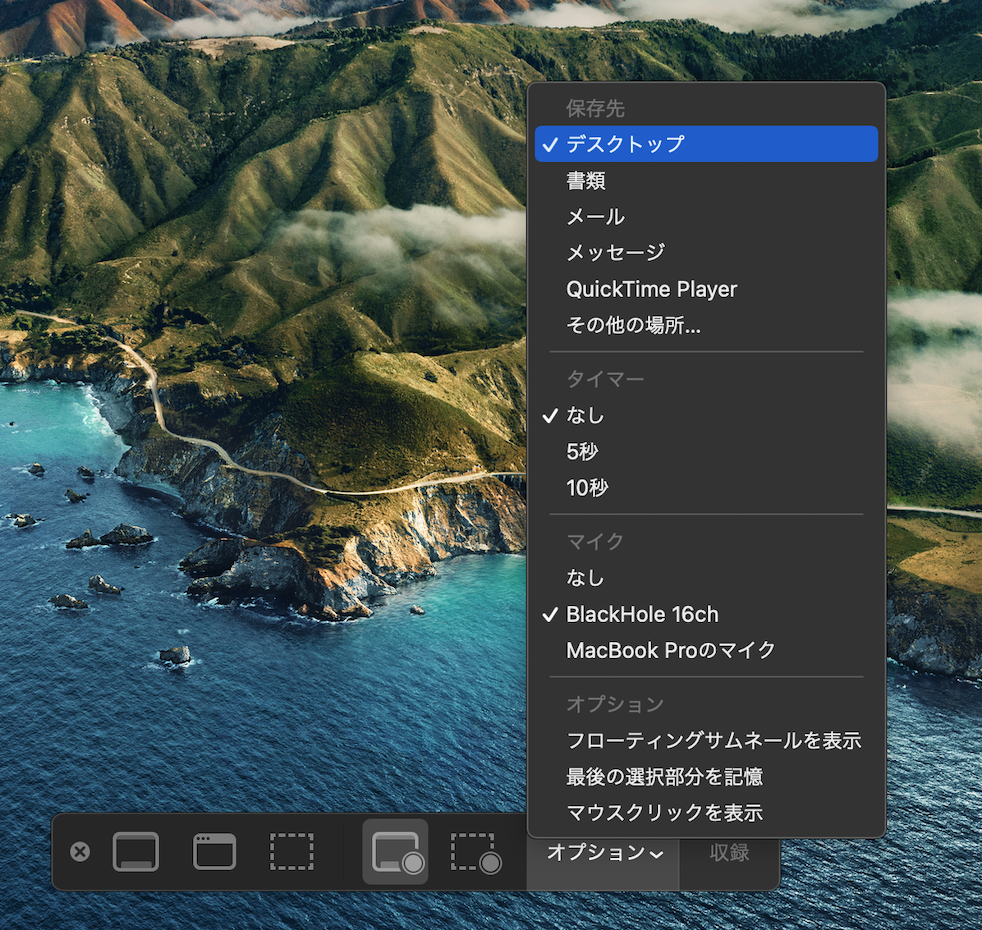982x930 pixels.
Task: Set timer to 5秒
Action: [x=582, y=452]
